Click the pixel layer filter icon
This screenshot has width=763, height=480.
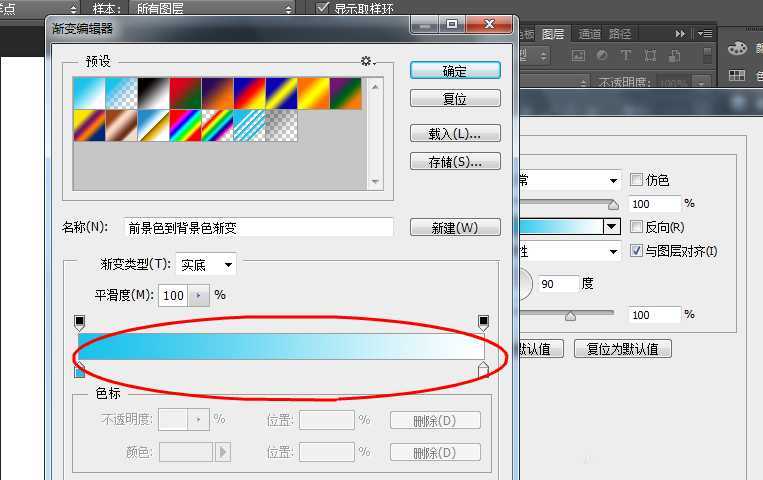[579, 56]
